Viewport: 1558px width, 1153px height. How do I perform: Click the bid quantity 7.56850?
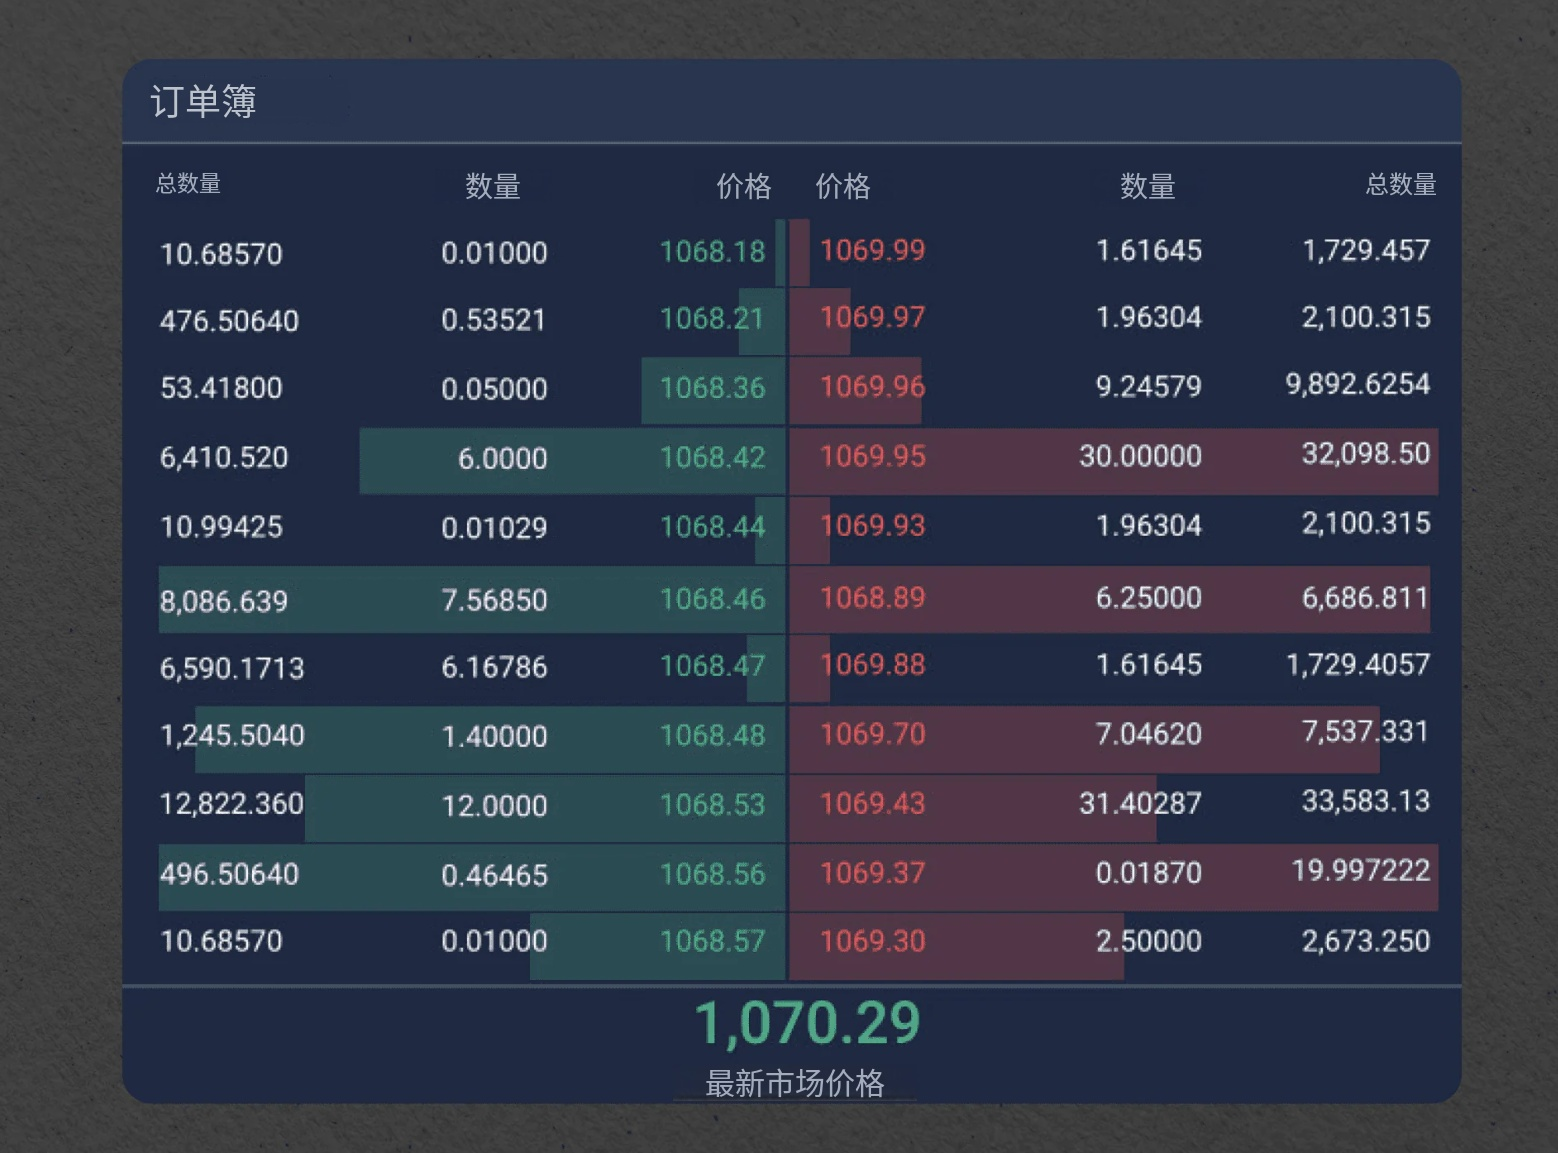(x=494, y=600)
